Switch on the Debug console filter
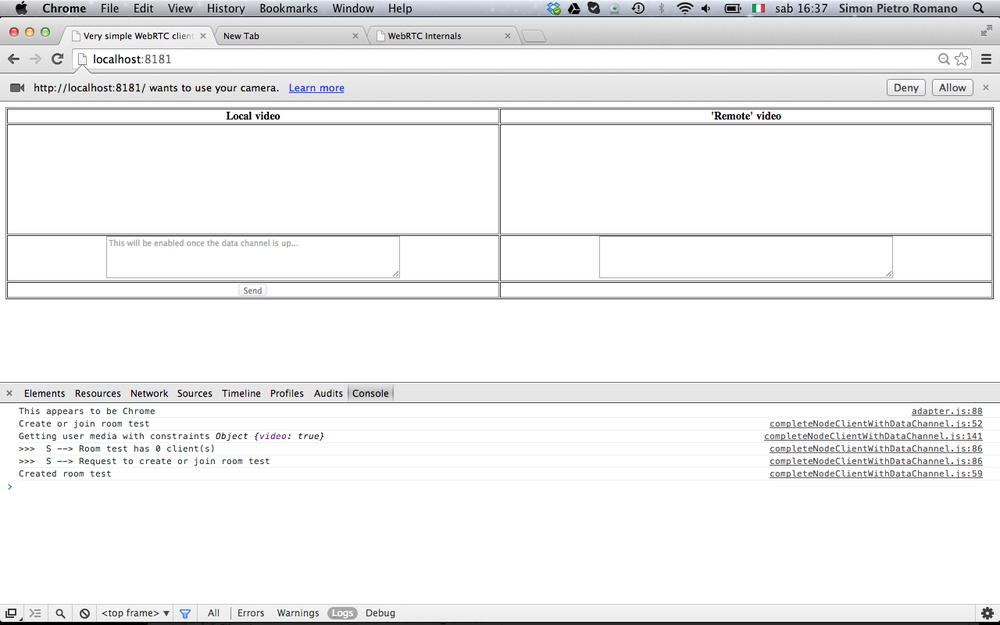The height and width of the screenshot is (625, 1000). point(380,613)
